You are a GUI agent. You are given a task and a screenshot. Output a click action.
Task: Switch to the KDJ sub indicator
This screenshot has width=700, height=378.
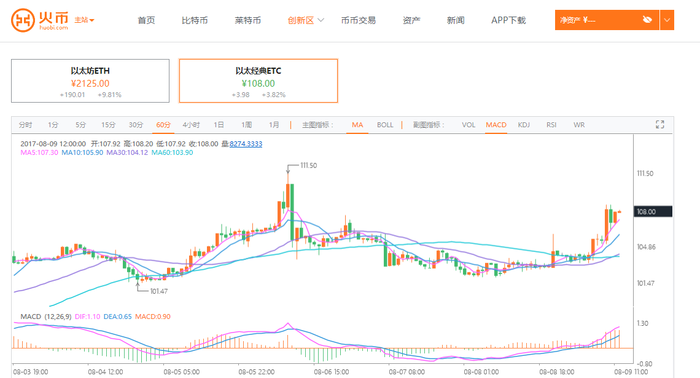(524, 125)
